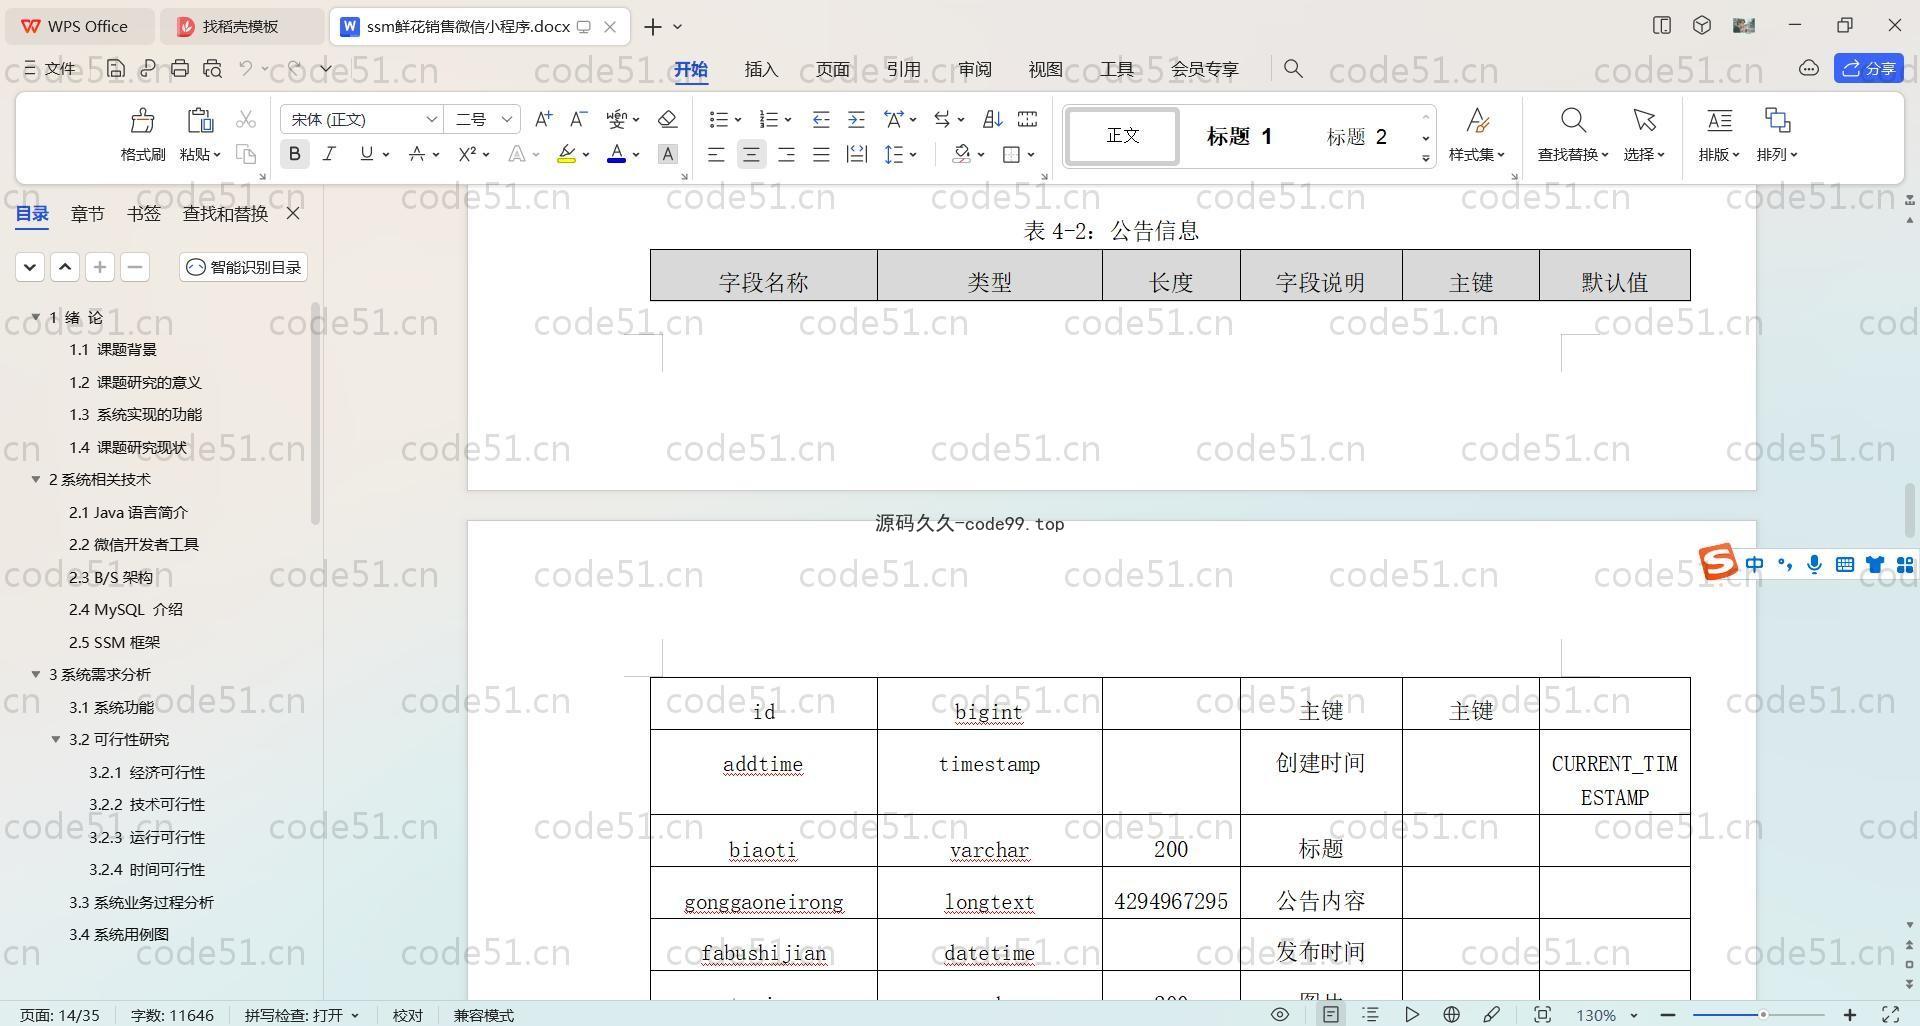Click the Decrease Indent icon

coord(821,119)
